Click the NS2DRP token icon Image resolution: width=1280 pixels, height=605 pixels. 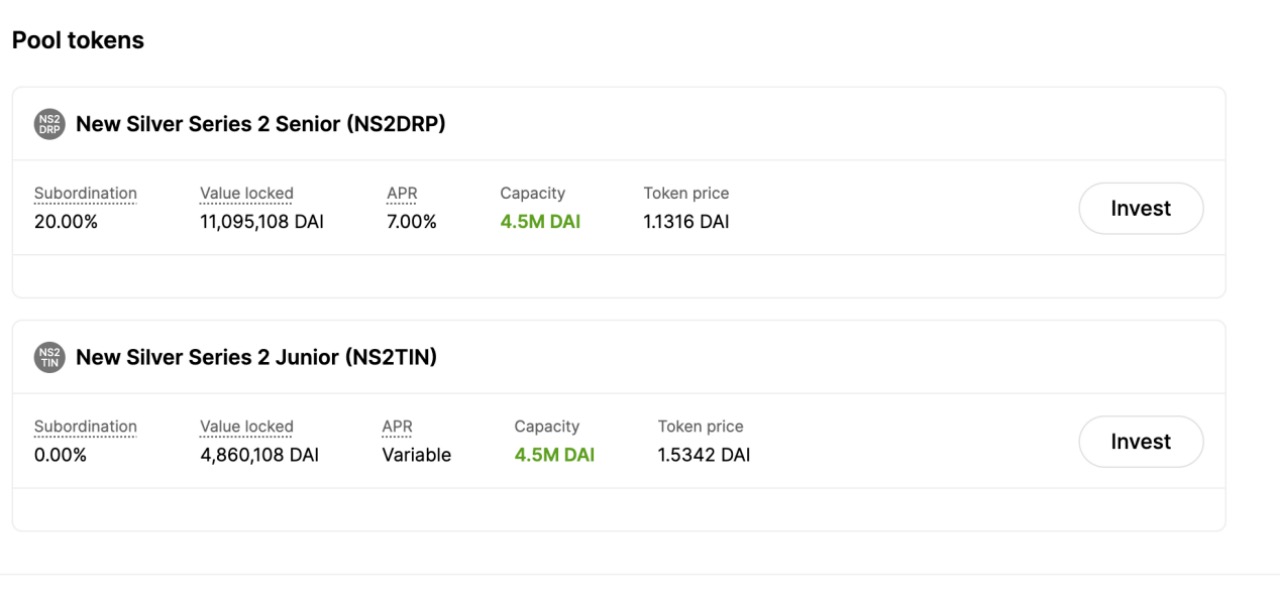(49, 124)
